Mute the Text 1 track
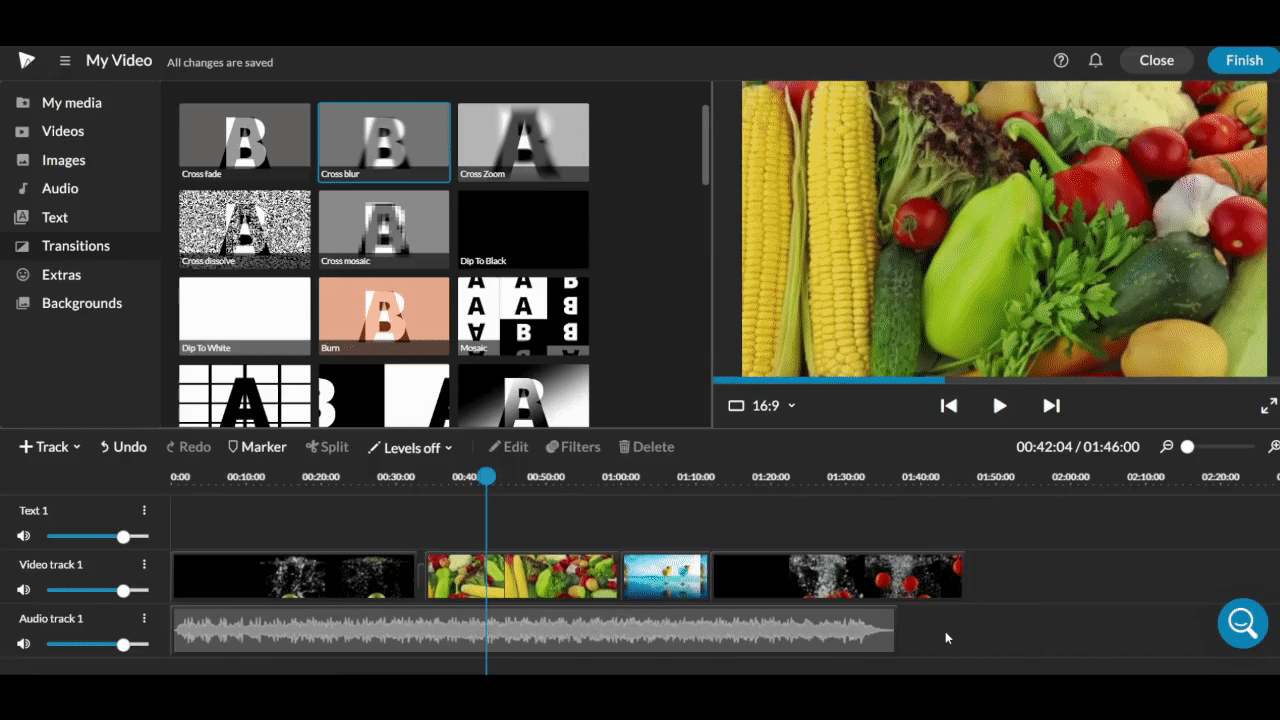The width and height of the screenshot is (1280, 720). point(24,537)
